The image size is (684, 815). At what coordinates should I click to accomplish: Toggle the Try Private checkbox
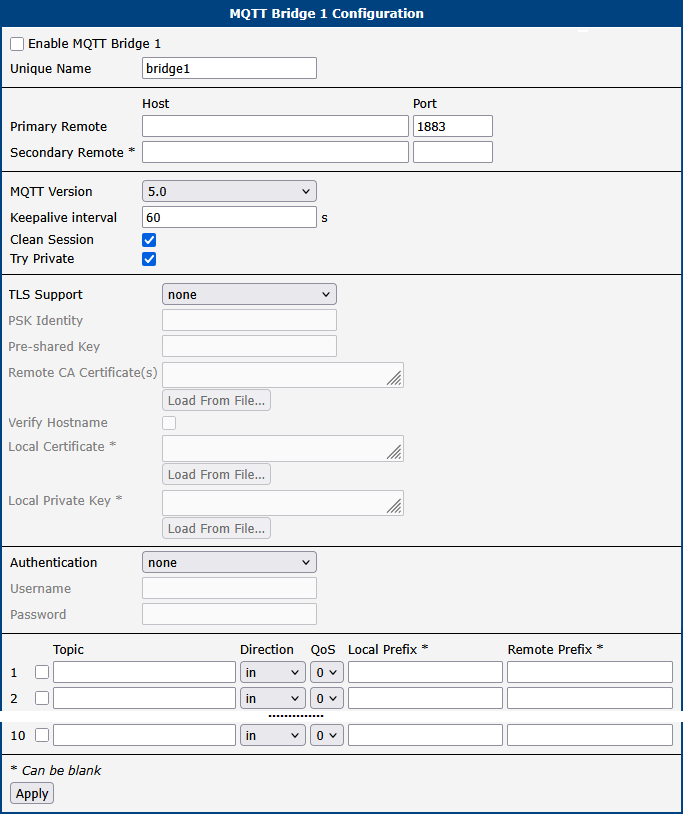point(149,259)
